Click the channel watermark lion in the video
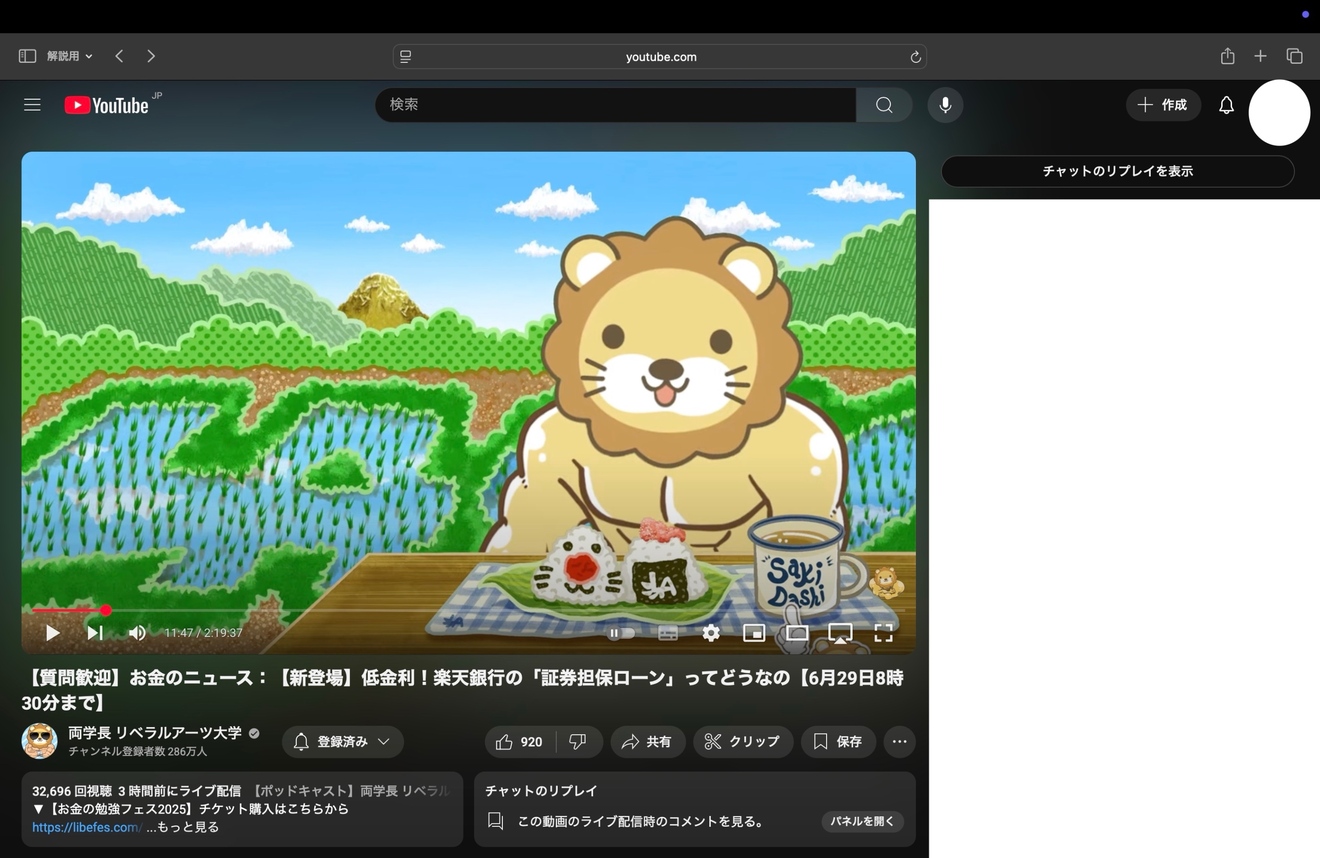The image size is (1320, 858). click(x=886, y=582)
